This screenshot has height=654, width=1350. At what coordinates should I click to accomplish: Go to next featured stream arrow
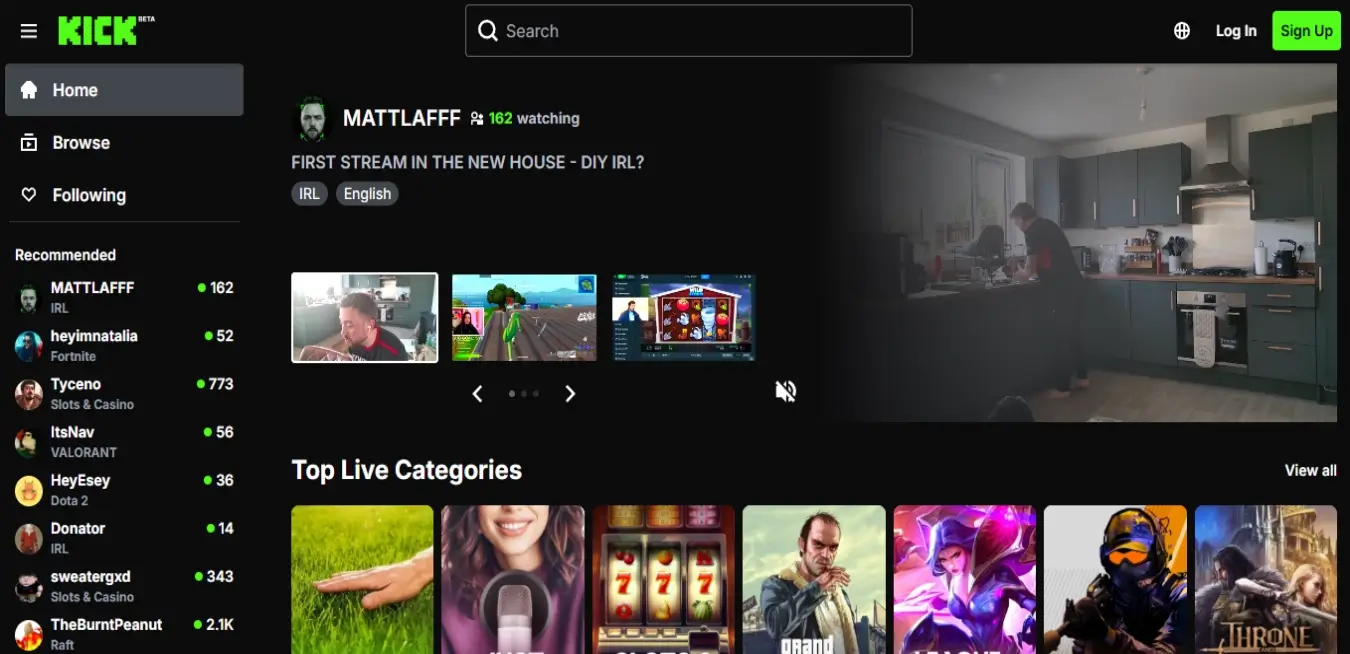tap(570, 394)
